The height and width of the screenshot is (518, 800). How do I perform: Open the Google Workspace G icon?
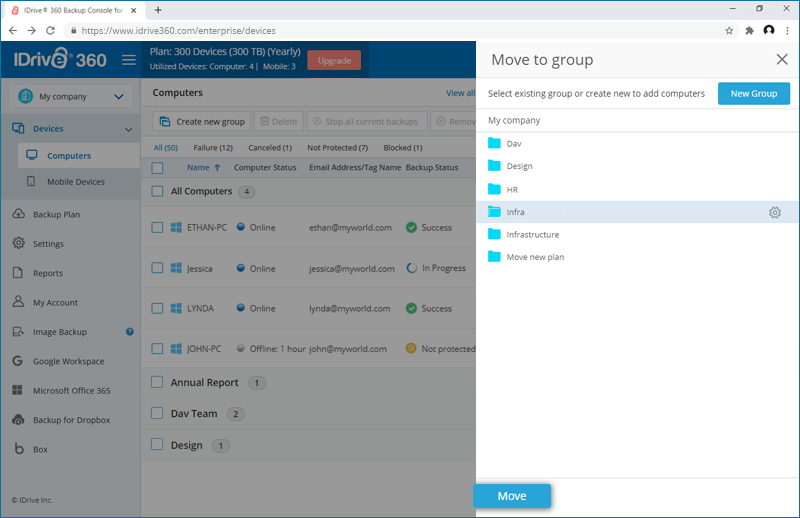17,361
